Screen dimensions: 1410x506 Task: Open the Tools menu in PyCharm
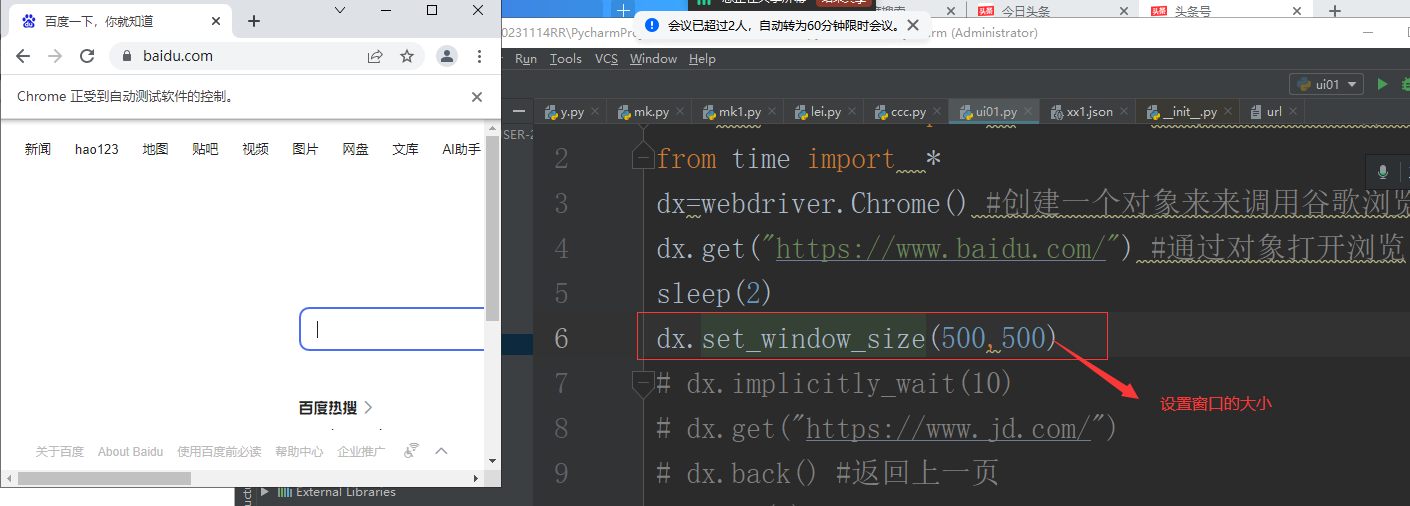[x=565, y=59]
